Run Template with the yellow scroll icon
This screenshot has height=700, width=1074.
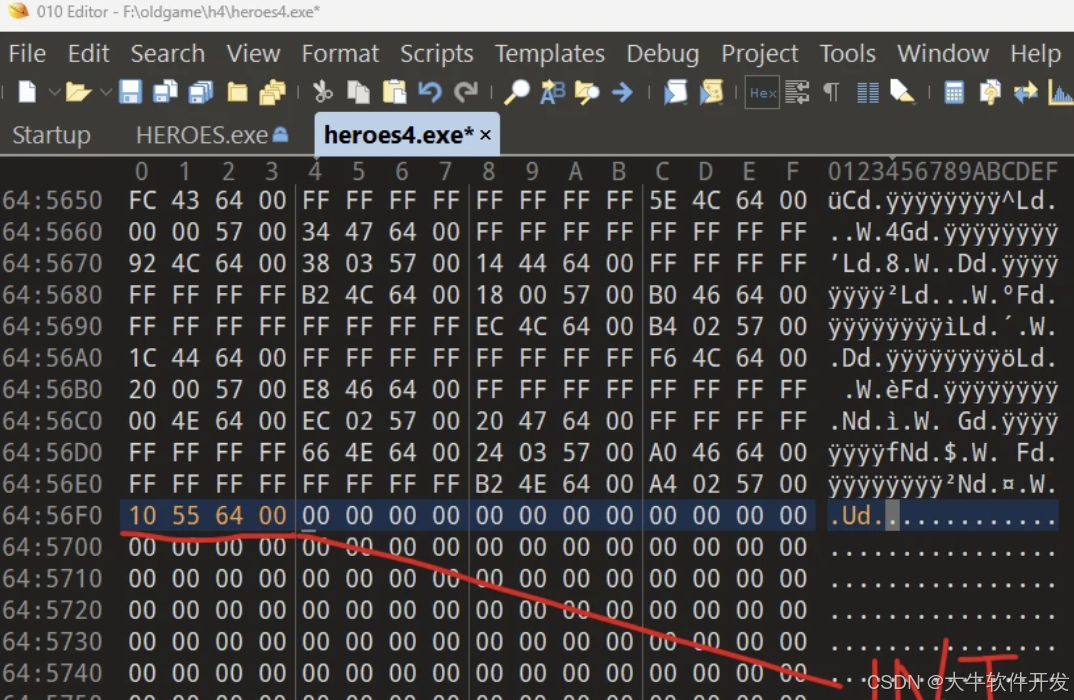[711, 91]
